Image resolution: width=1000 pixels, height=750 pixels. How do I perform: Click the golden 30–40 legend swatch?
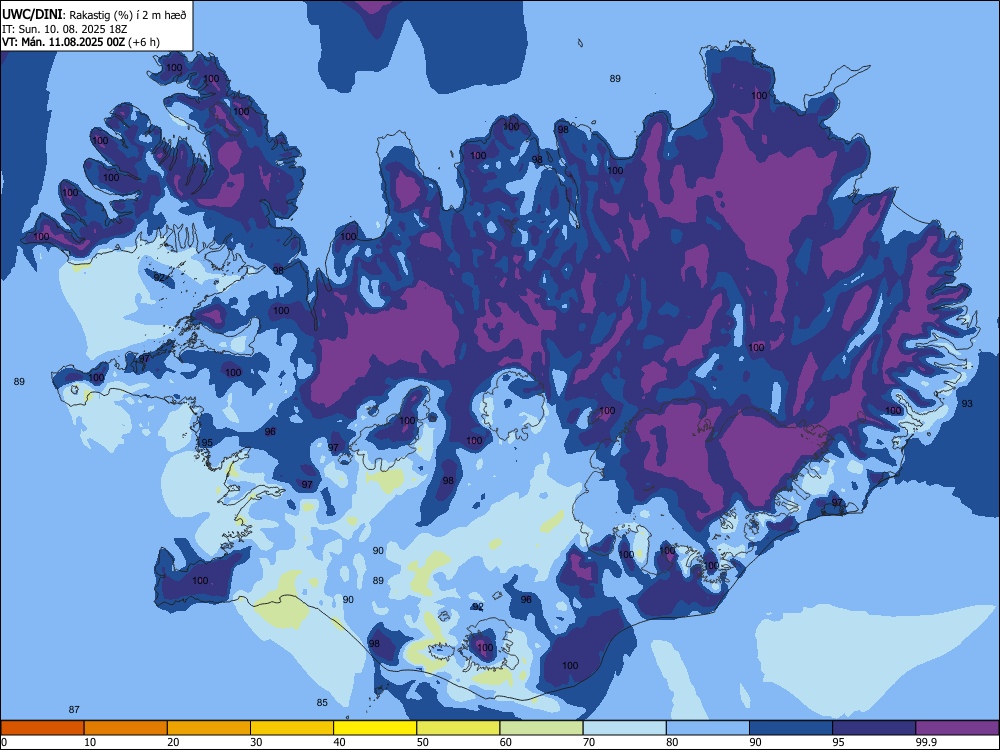pyautogui.click(x=292, y=728)
